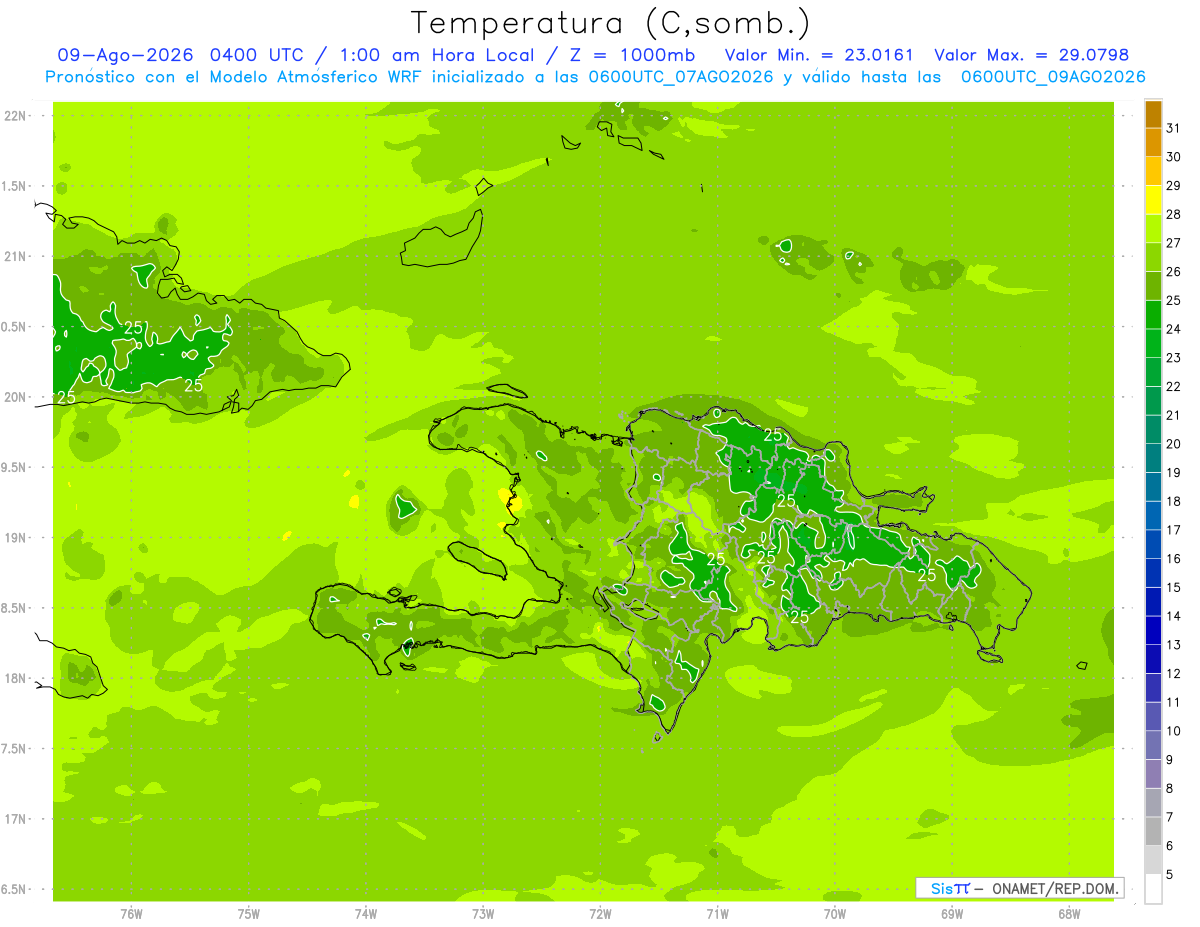Click the '68W' longitude label
This screenshot has height=927, width=1200.
1069,914
